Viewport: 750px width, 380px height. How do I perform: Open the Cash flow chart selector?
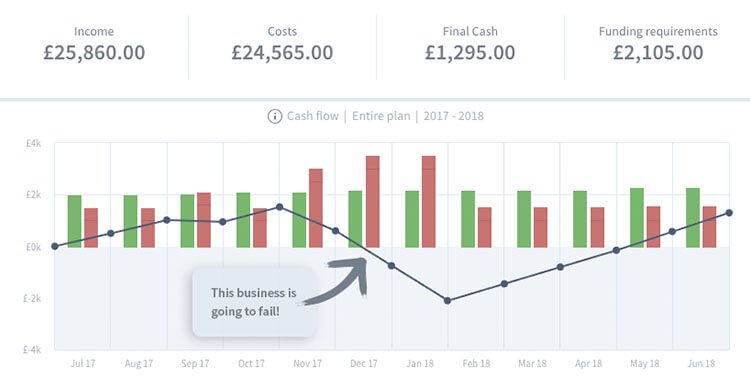point(313,116)
